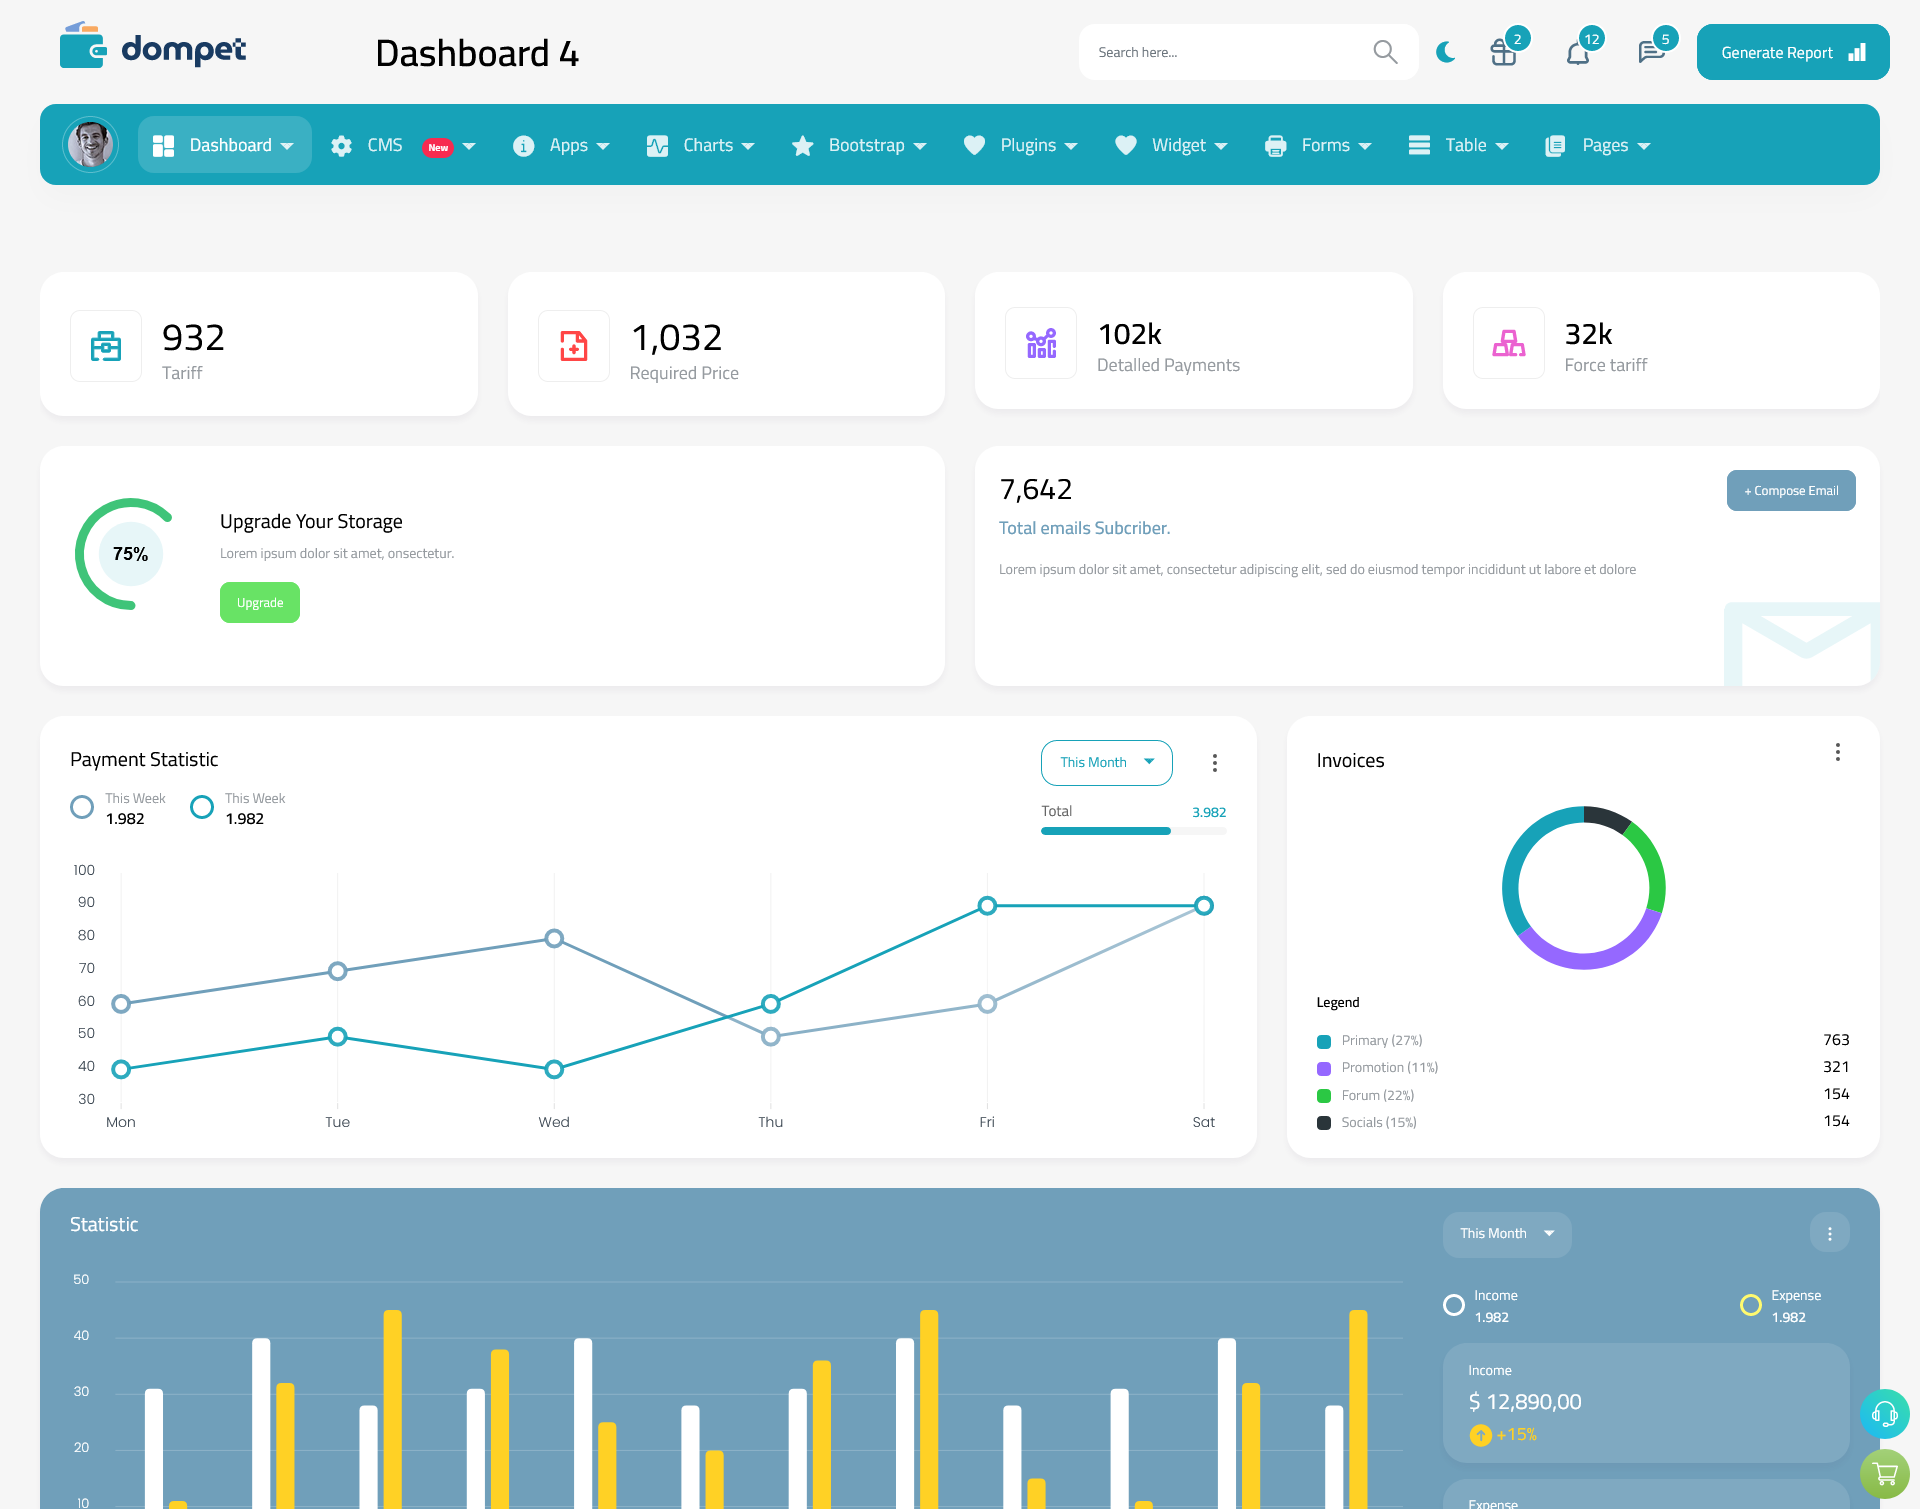This screenshot has height=1509, width=1920.
Task: Select the Charts menu item
Action: 704,145
